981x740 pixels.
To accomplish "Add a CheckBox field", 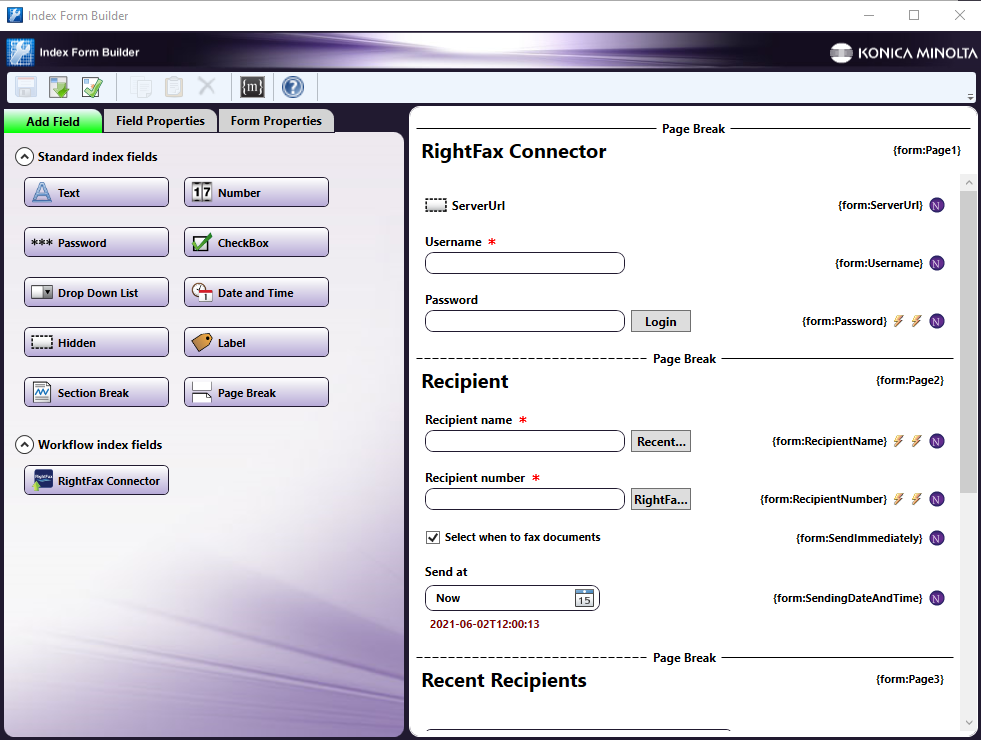I will click(257, 242).
